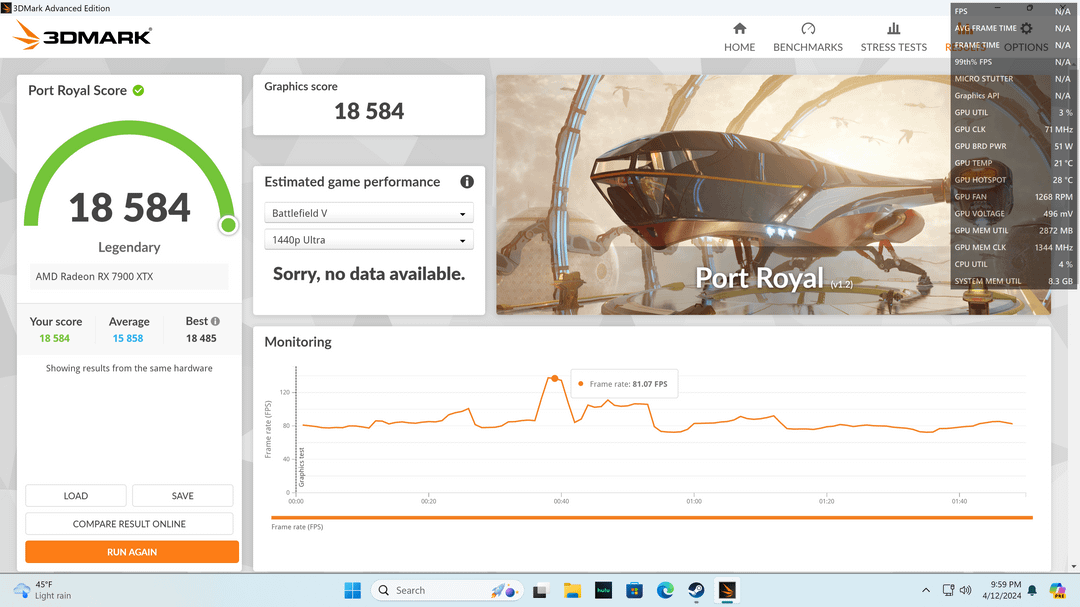This screenshot has height=607, width=1080.
Task: Click the Graphics score value
Action: [369, 111]
